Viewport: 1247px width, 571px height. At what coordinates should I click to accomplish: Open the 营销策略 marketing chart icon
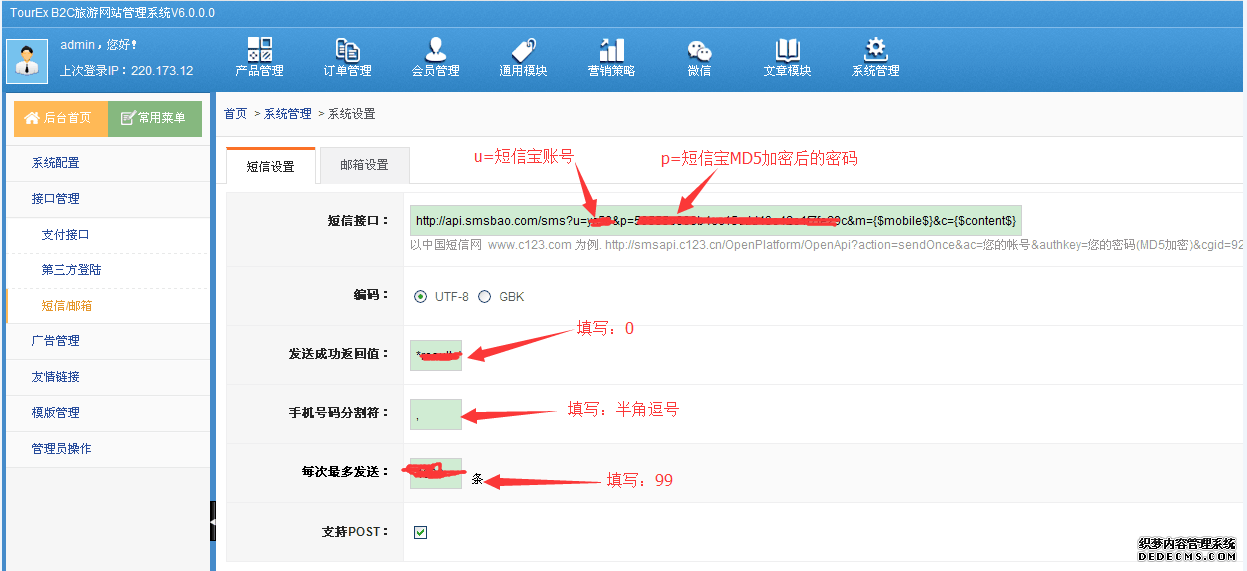point(611,50)
